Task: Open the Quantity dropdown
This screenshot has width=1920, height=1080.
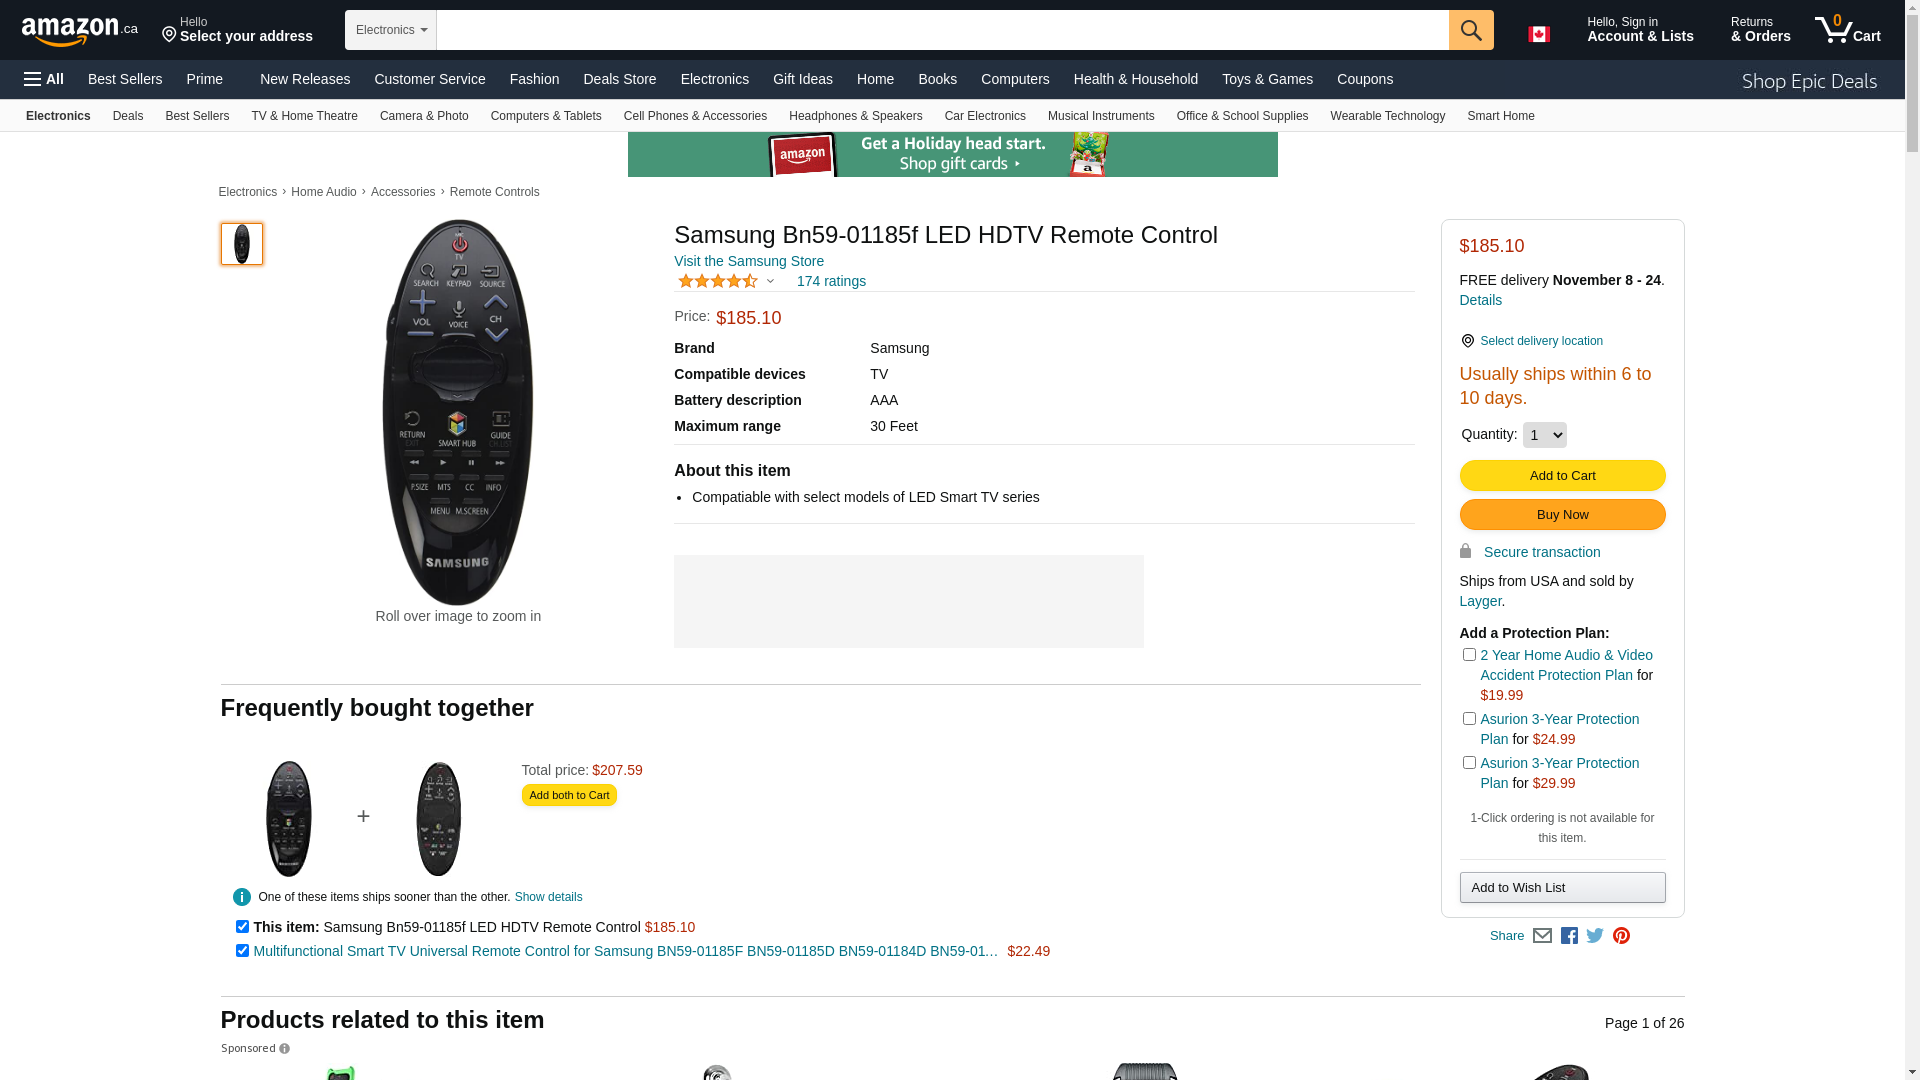Action: [1544, 435]
